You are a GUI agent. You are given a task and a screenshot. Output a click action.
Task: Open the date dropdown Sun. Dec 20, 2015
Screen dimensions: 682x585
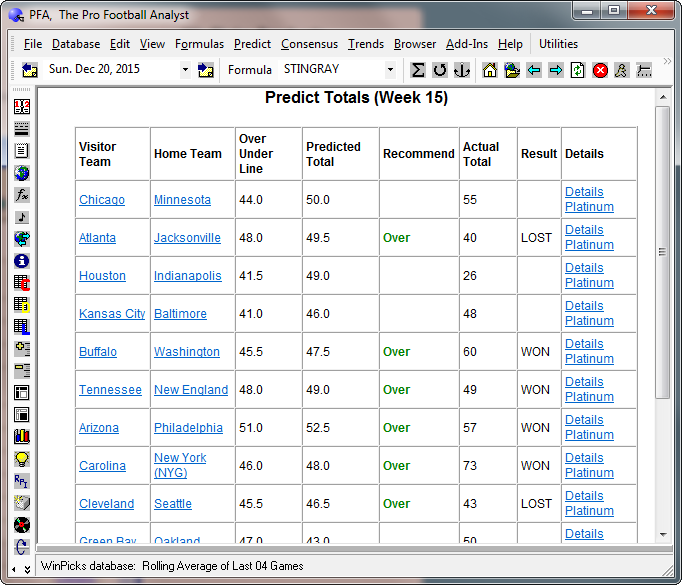click(185, 70)
